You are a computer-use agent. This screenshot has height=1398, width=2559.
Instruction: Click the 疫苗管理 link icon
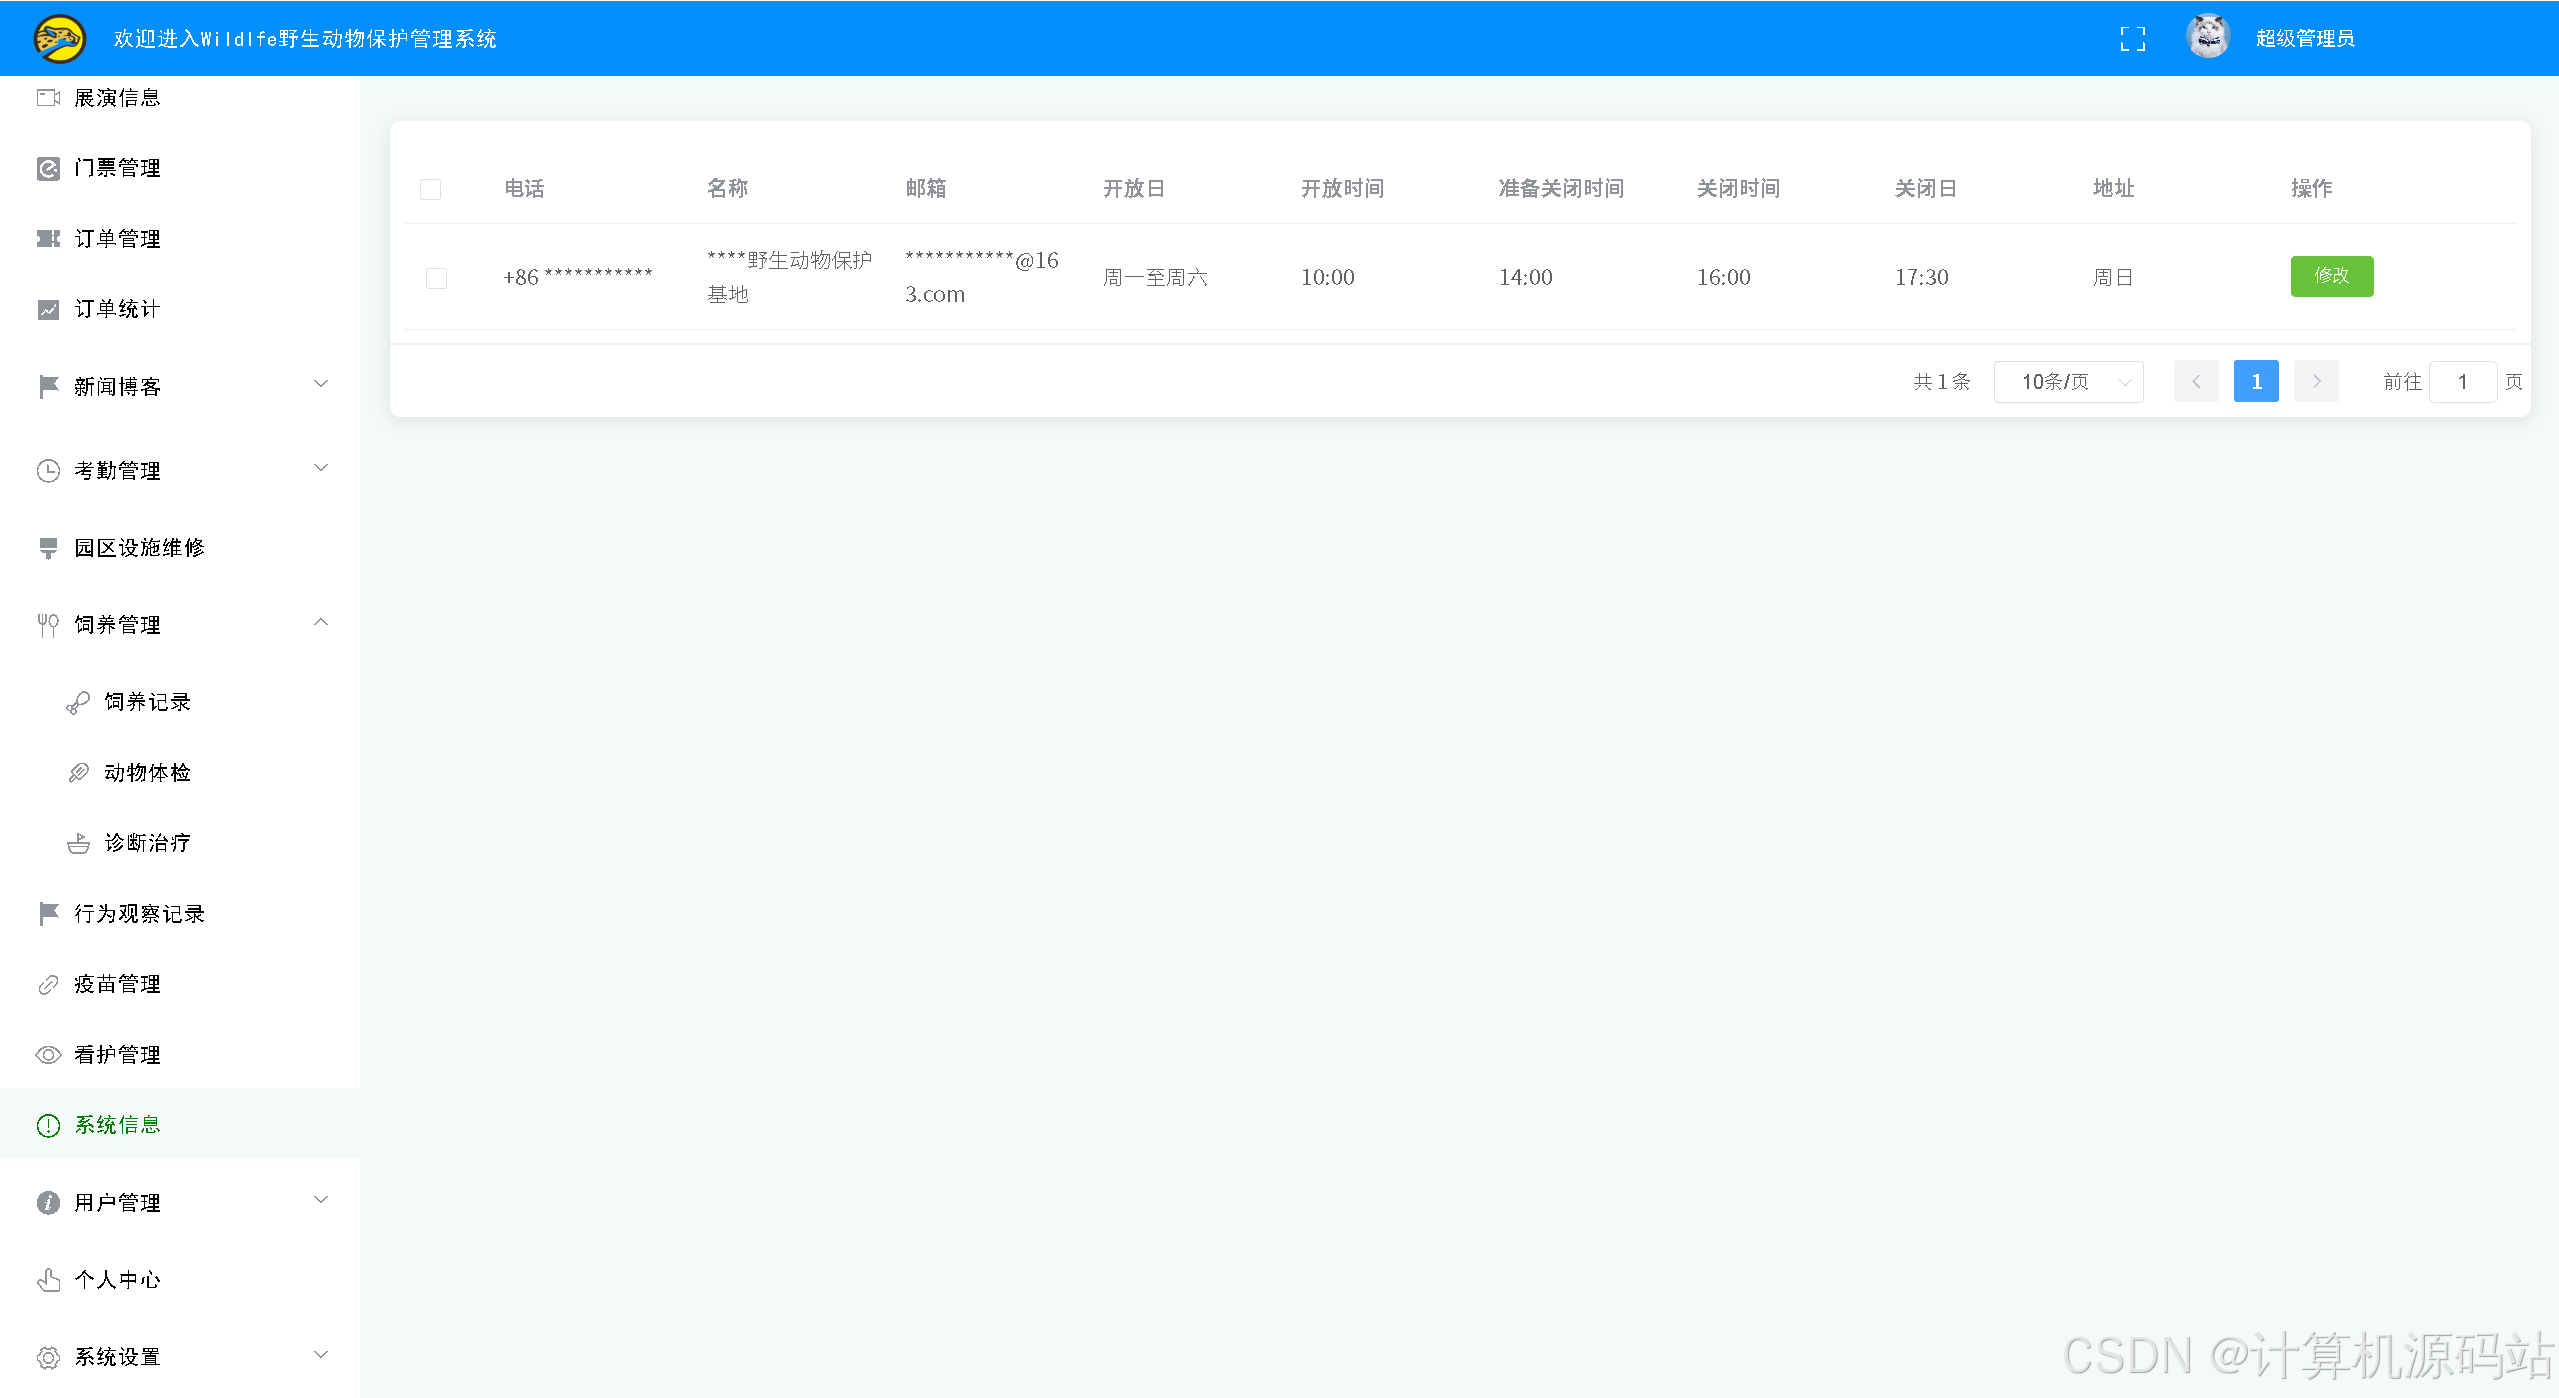[48, 985]
